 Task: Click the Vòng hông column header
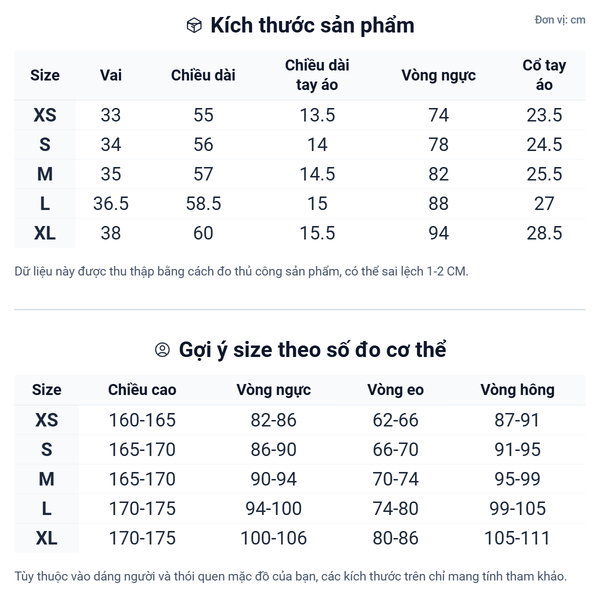coord(517,390)
